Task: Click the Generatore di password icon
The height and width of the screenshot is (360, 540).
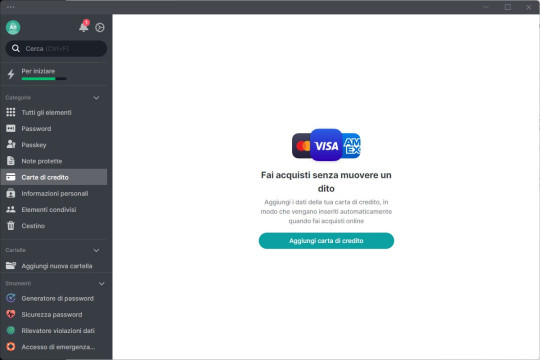Action: (x=11, y=298)
